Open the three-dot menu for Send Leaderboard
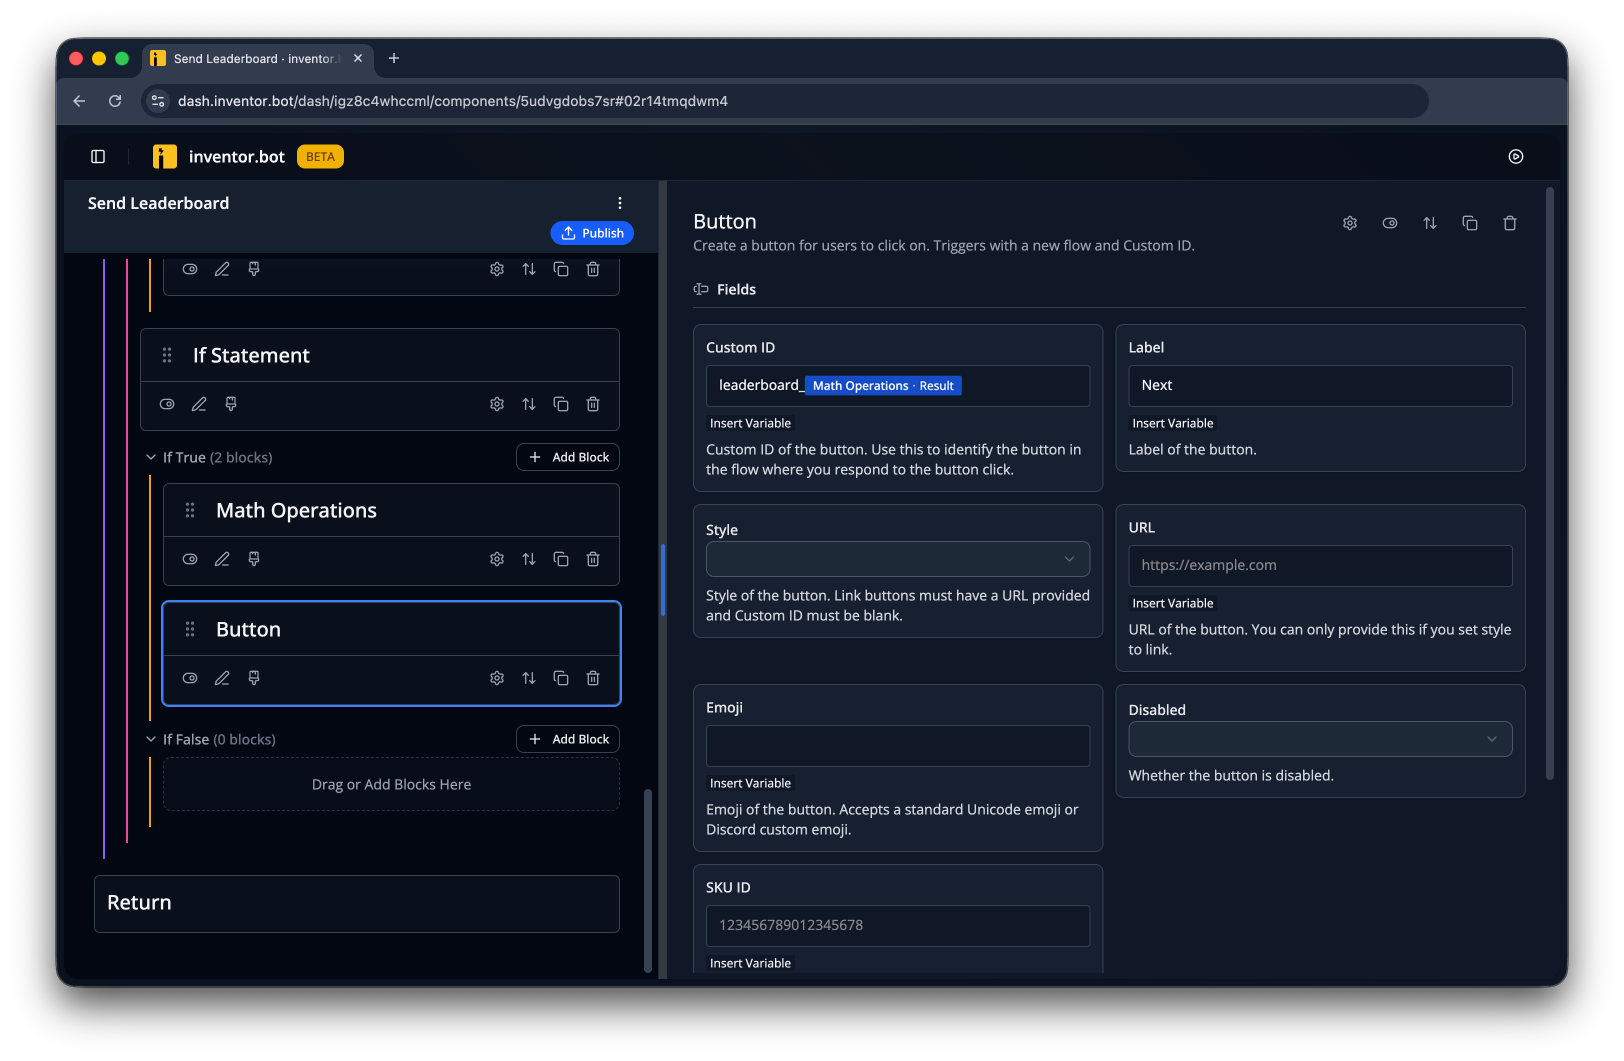The width and height of the screenshot is (1624, 1061). [x=620, y=203]
